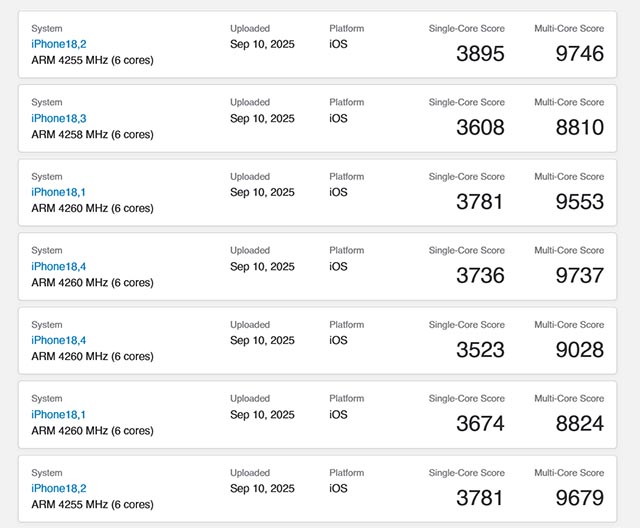This screenshot has width=640, height=528.
Task: Click the multi-core score 9553
Action: tap(580, 202)
